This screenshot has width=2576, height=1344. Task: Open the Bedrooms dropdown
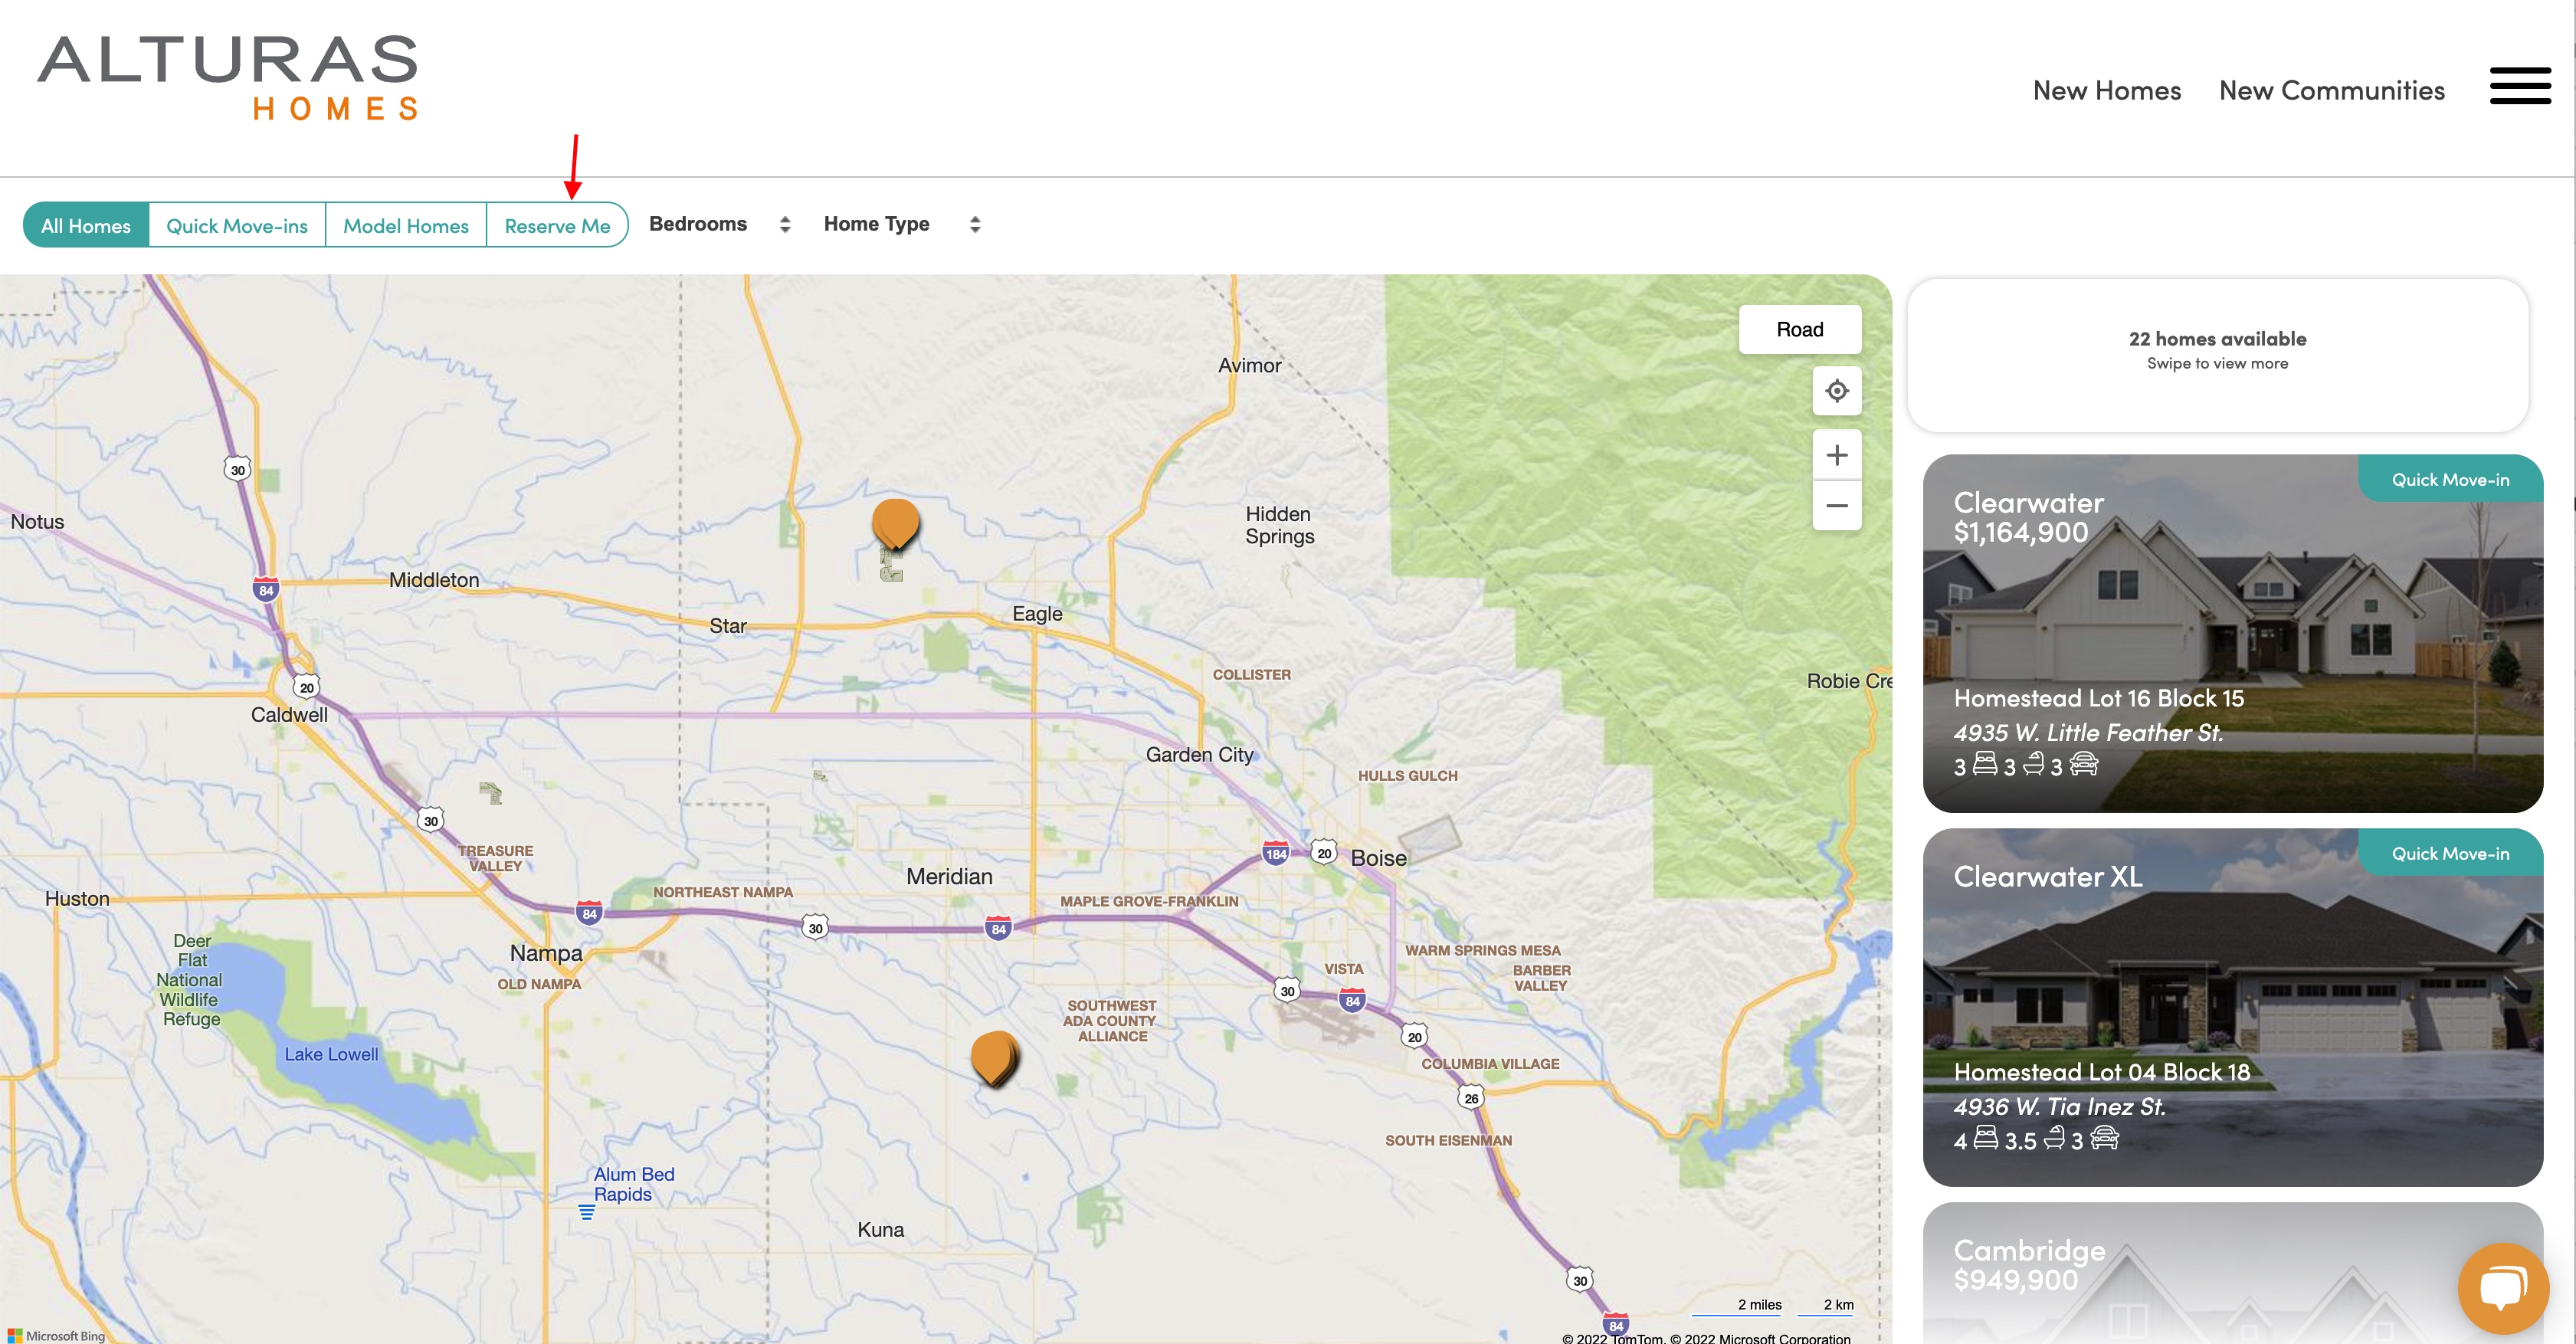[720, 224]
